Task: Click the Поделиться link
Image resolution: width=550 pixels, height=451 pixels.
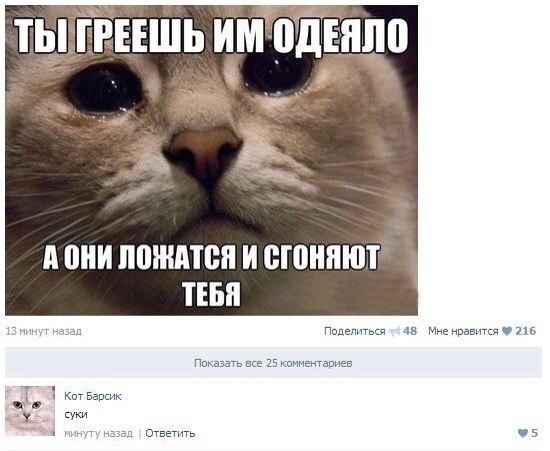Action: click(355, 331)
